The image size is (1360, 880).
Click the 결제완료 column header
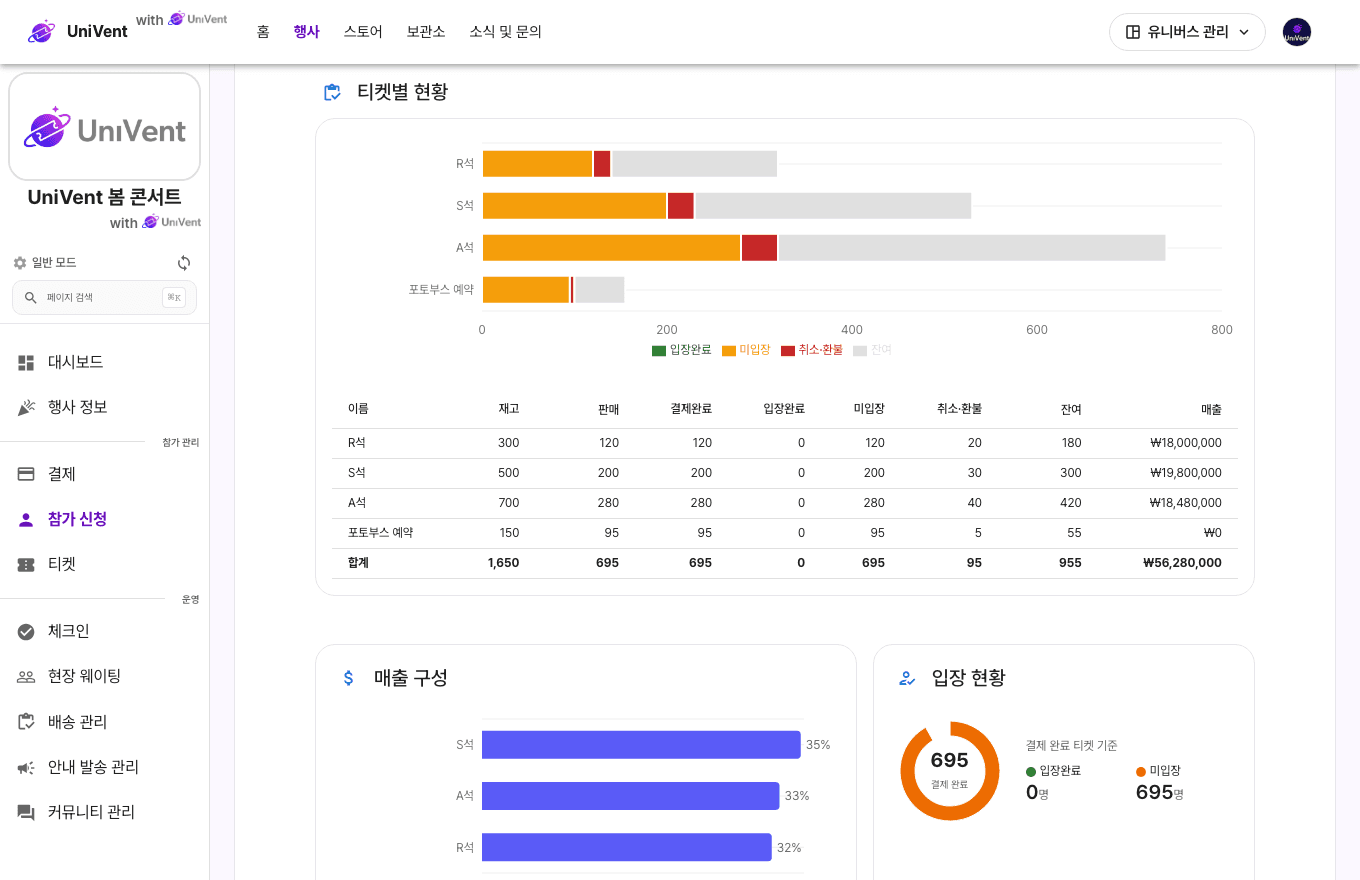point(691,409)
